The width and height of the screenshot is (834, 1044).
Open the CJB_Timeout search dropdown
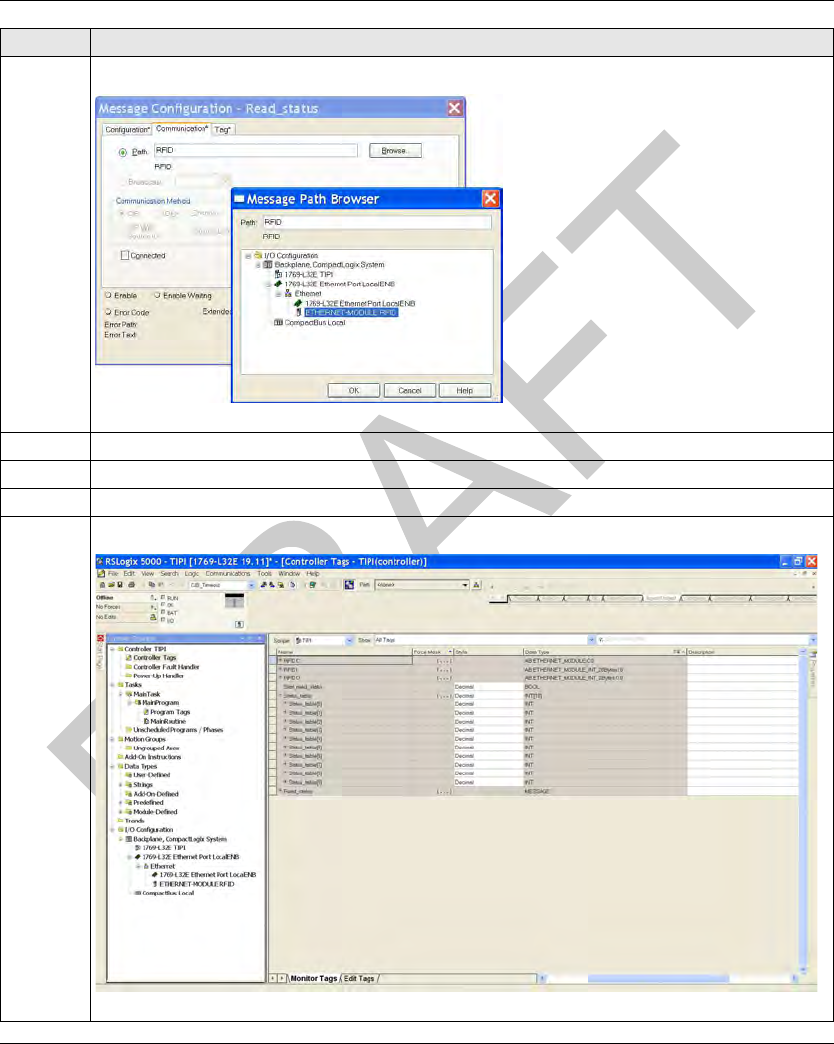[252, 585]
